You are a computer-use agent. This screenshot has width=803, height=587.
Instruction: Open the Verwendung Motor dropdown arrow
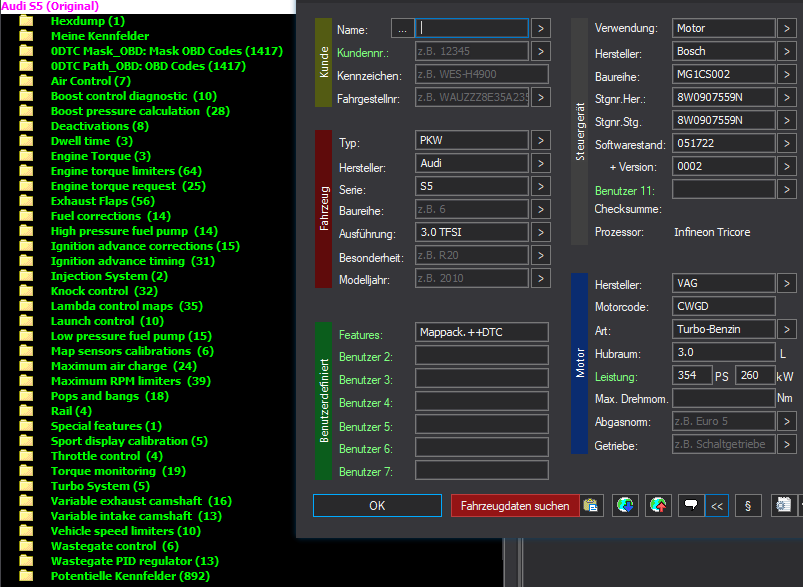[787, 28]
